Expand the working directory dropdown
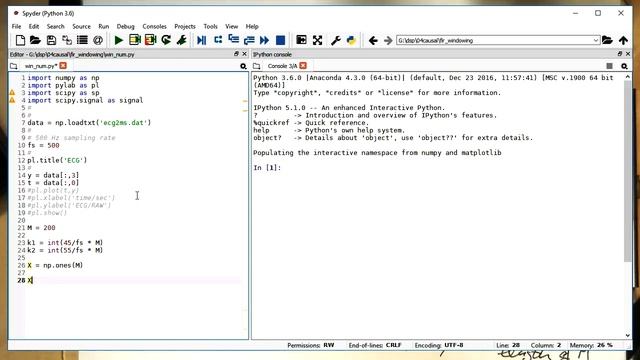640x360 pixels. [x=596, y=40]
